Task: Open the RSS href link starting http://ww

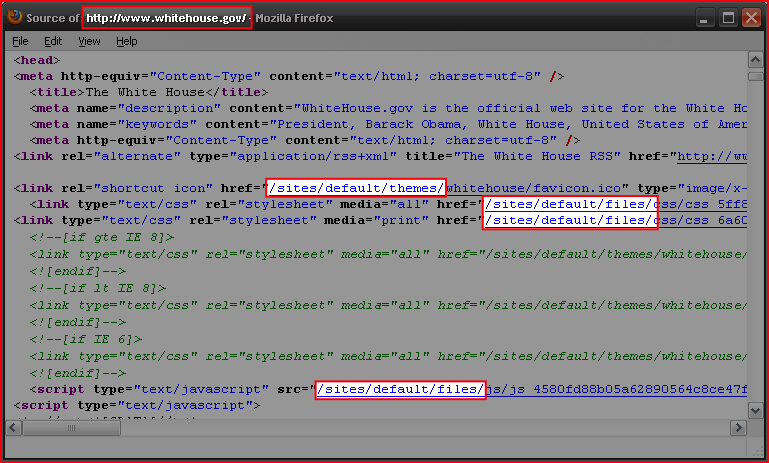Action: 712,156
